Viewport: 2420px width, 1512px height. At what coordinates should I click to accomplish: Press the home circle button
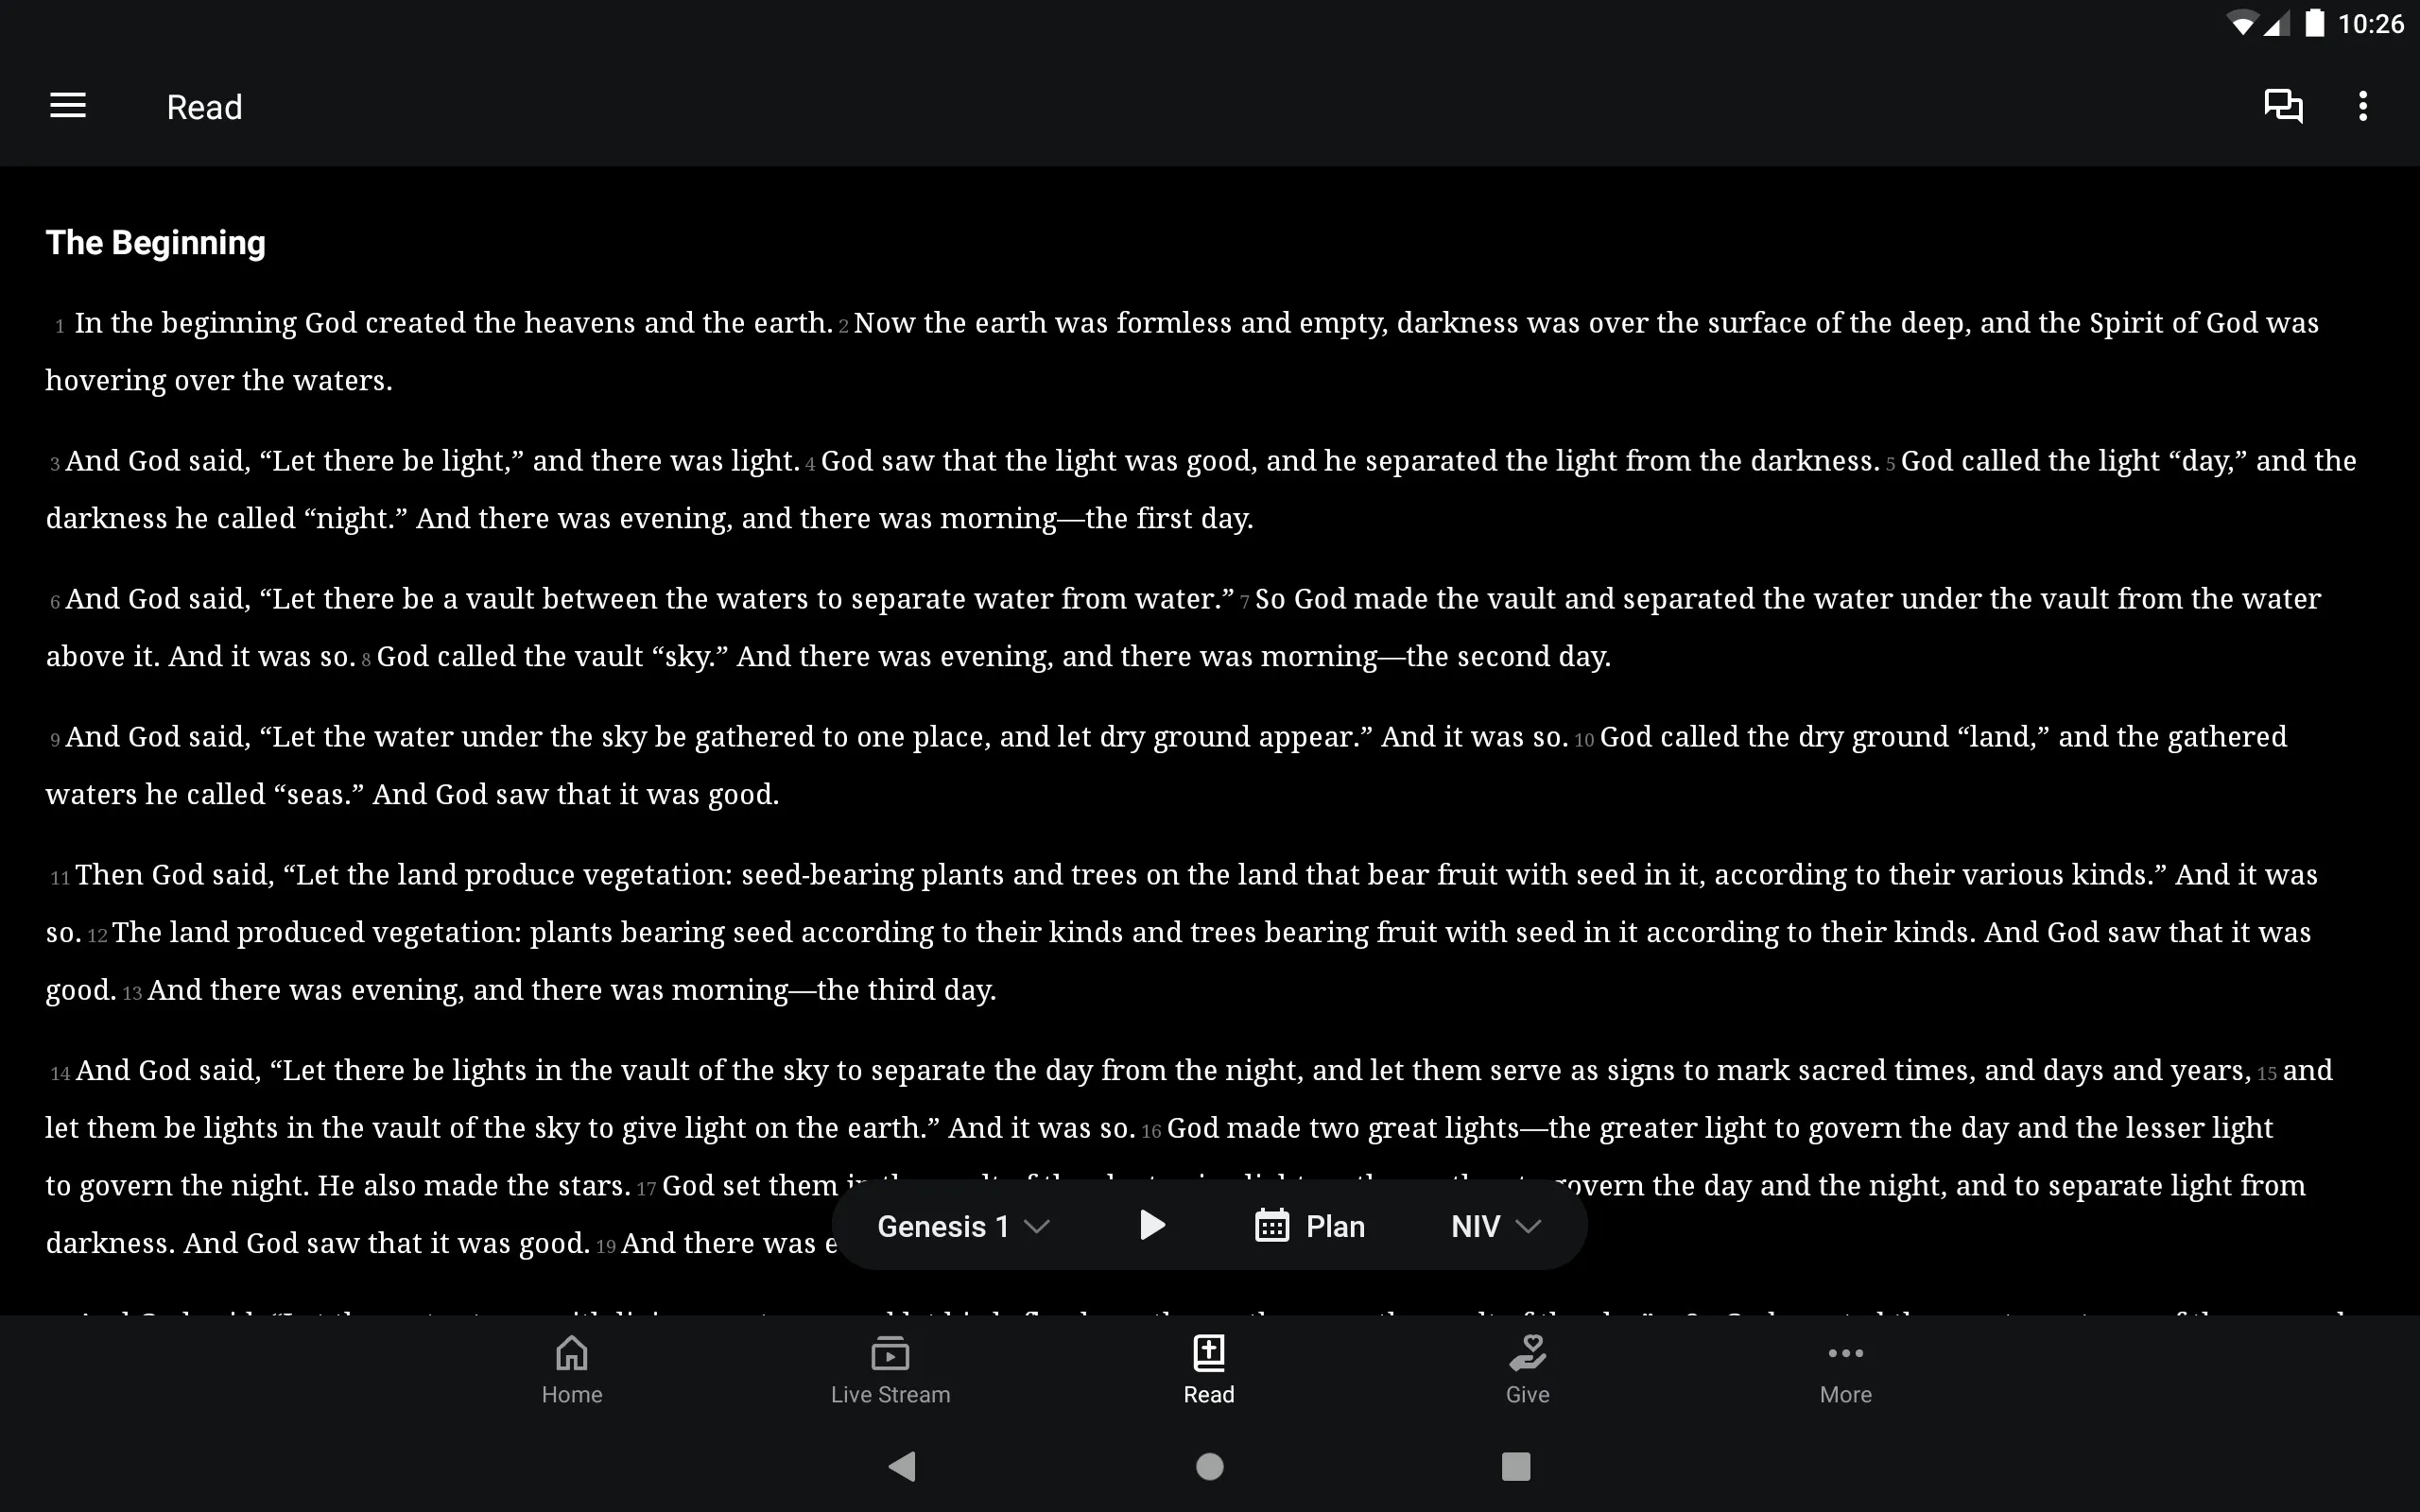1209,1465
